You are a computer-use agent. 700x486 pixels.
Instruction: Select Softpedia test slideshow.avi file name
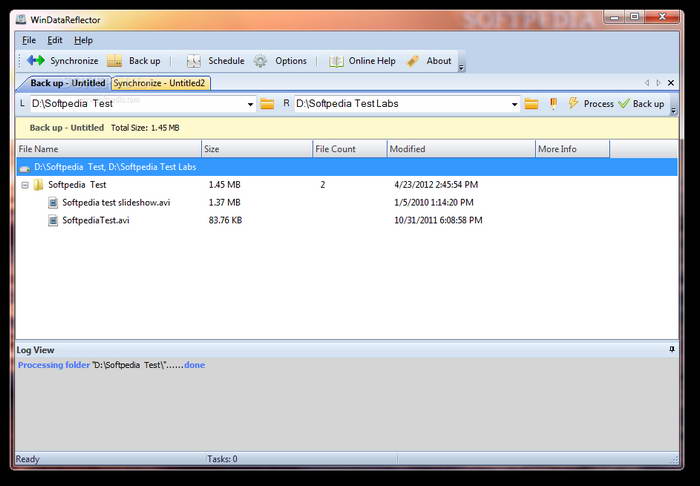[116, 203]
